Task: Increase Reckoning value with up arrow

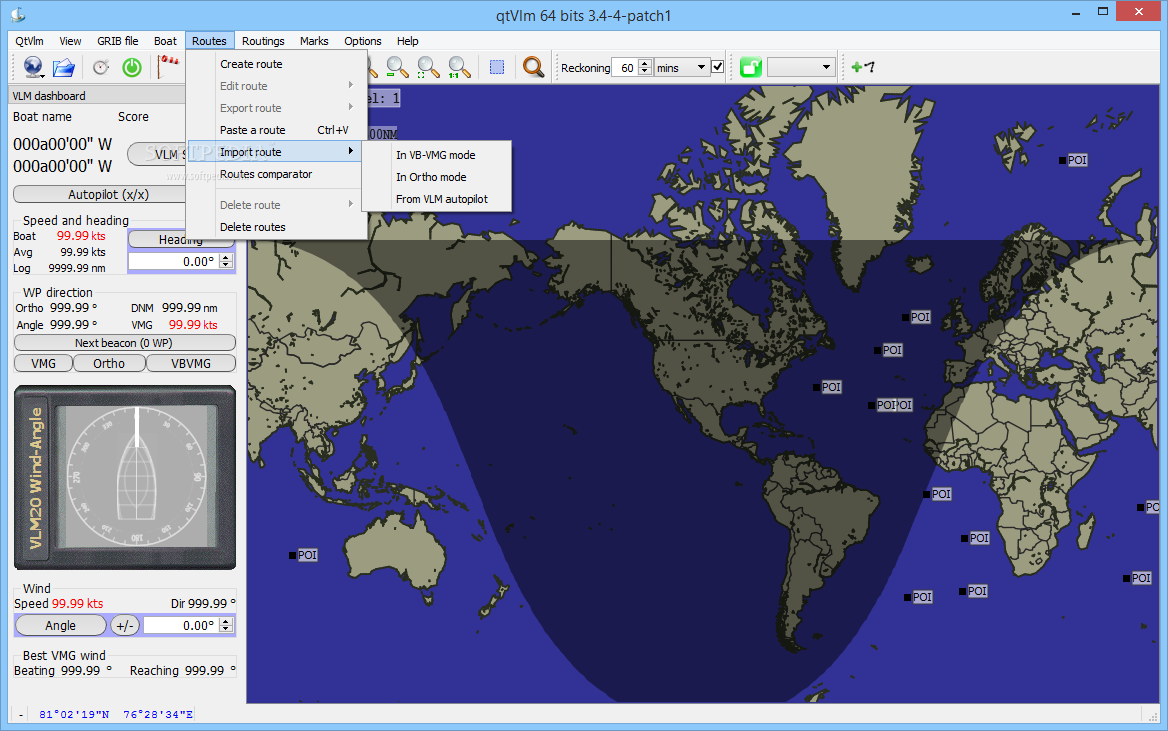Action: click(x=645, y=63)
